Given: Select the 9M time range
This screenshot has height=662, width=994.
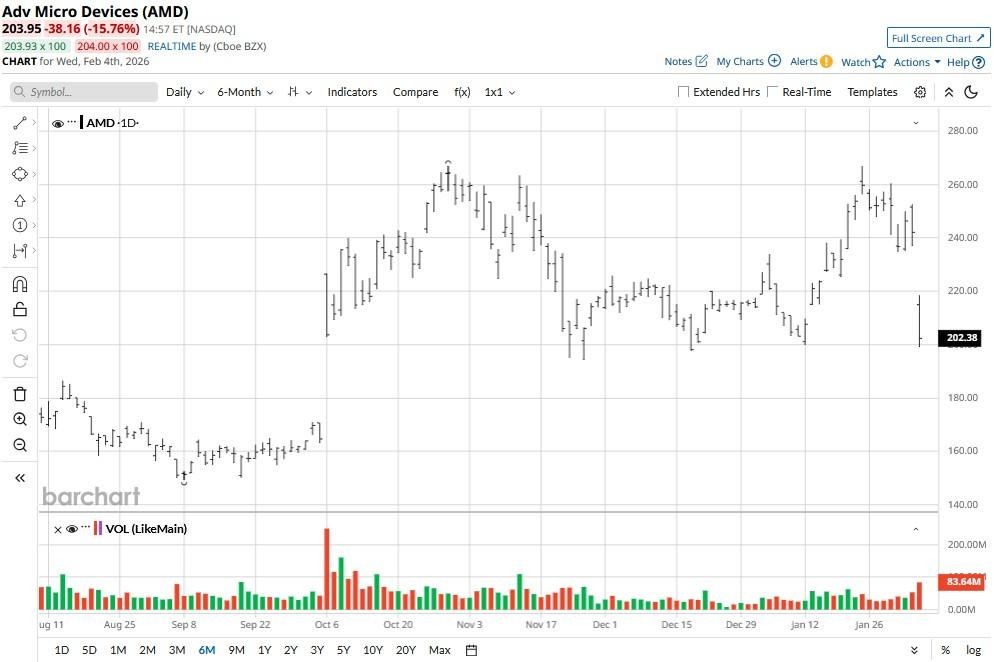Looking at the screenshot, I should tap(236, 650).
